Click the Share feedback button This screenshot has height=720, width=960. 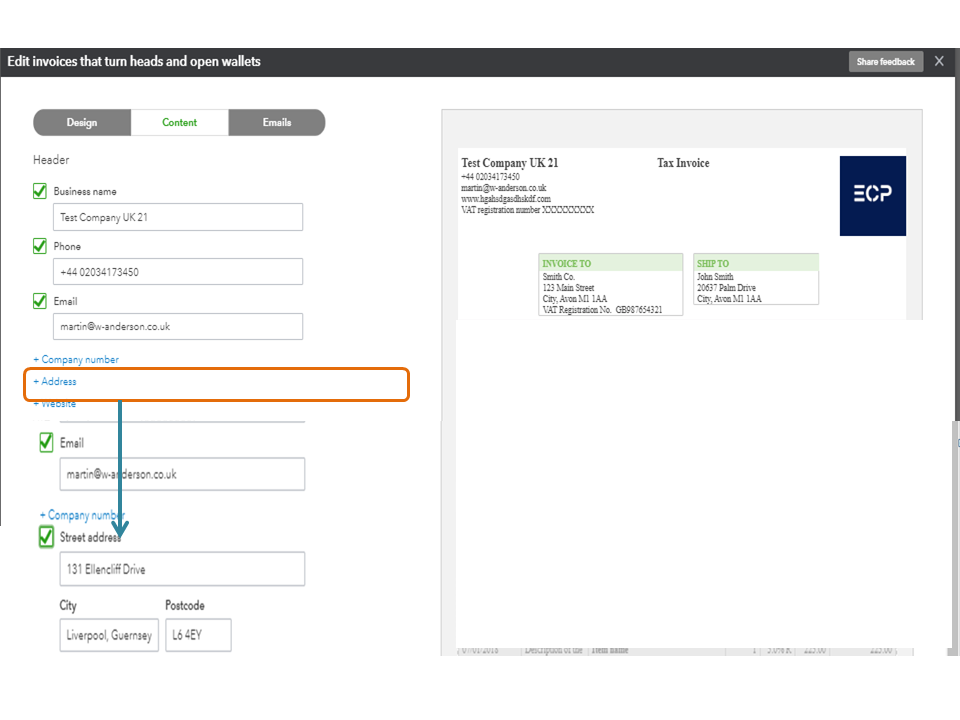coord(885,62)
